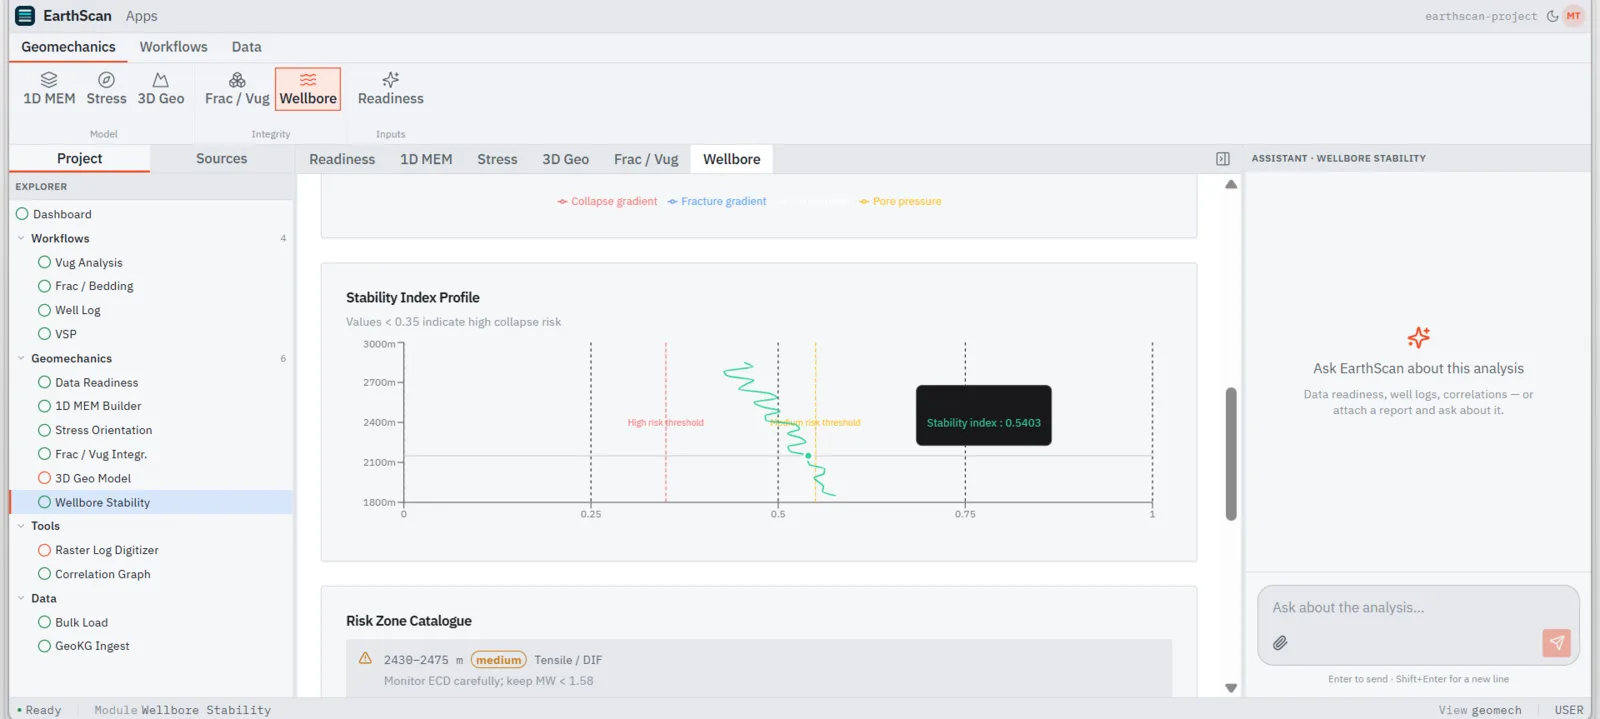Open the 3D Geo ribbon tool
The width and height of the screenshot is (1600, 719).
(161, 89)
